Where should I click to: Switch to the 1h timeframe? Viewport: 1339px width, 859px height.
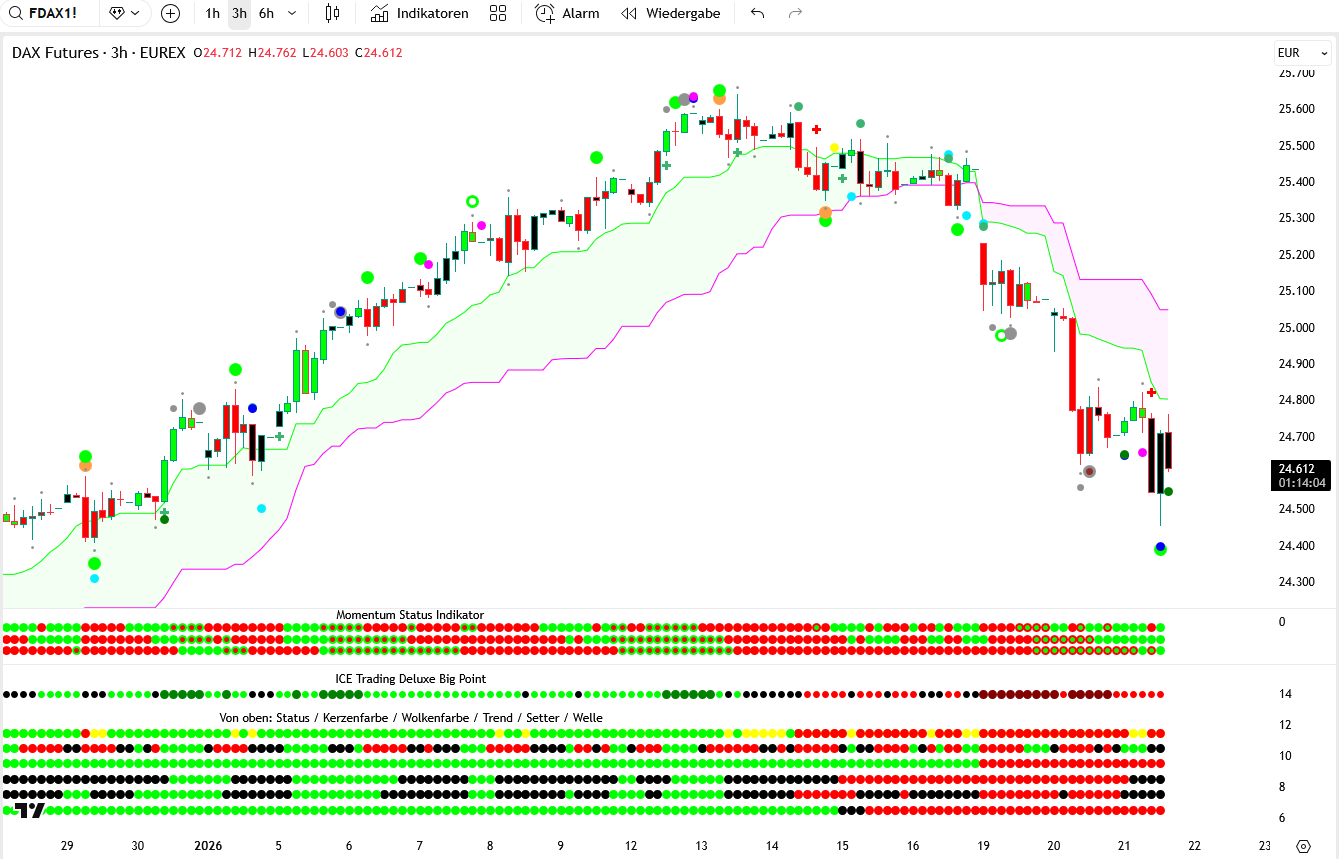212,13
